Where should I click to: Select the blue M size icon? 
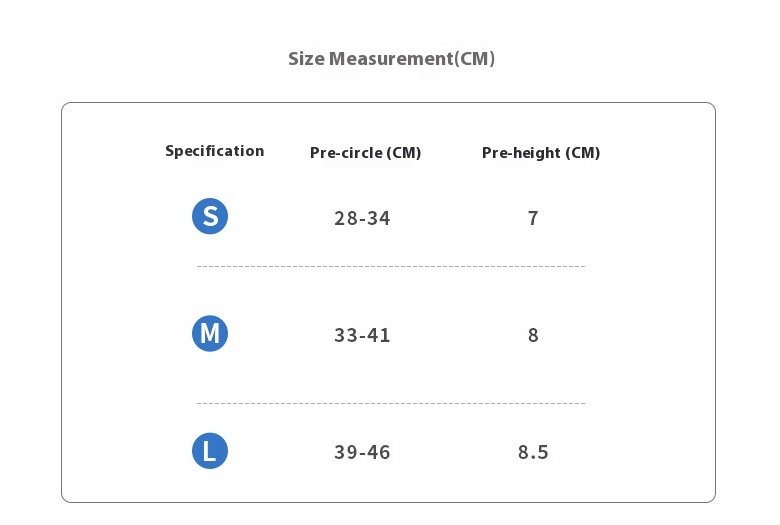[x=210, y=333]
